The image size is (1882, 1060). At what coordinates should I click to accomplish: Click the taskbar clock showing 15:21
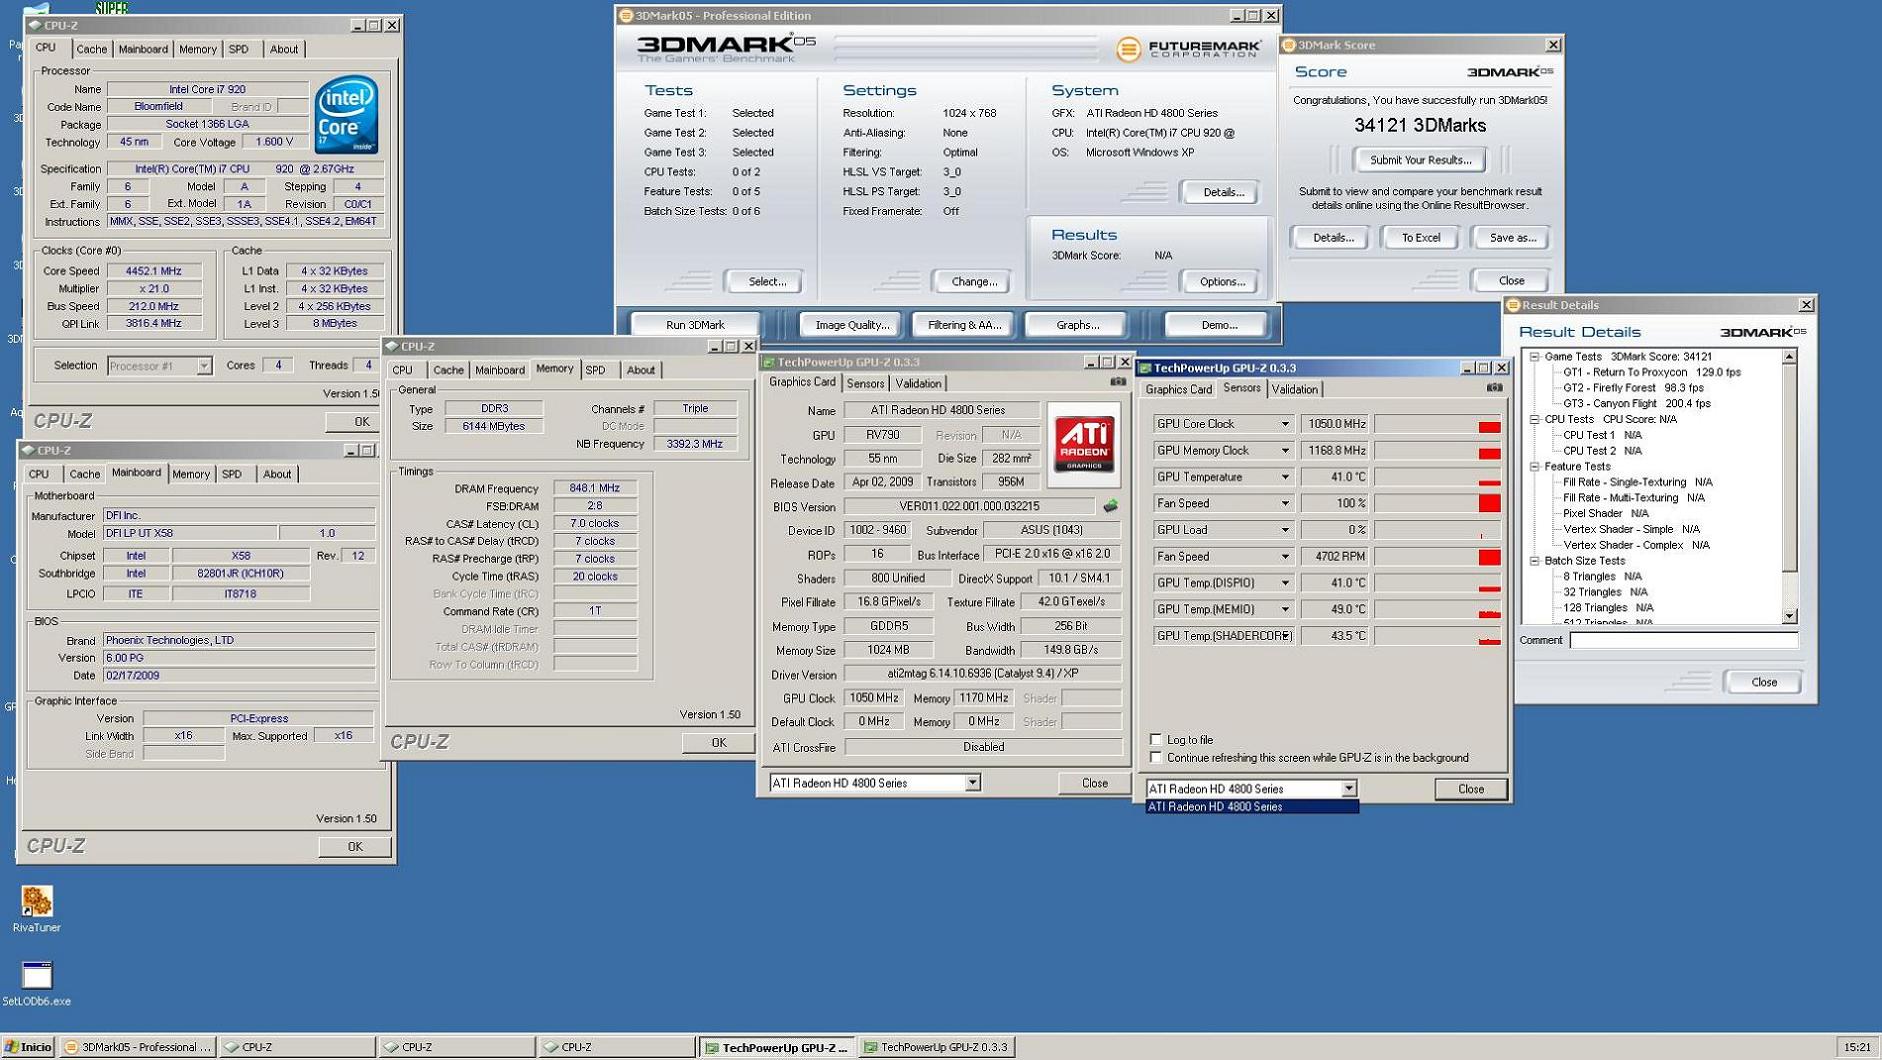point(1857,1047)
